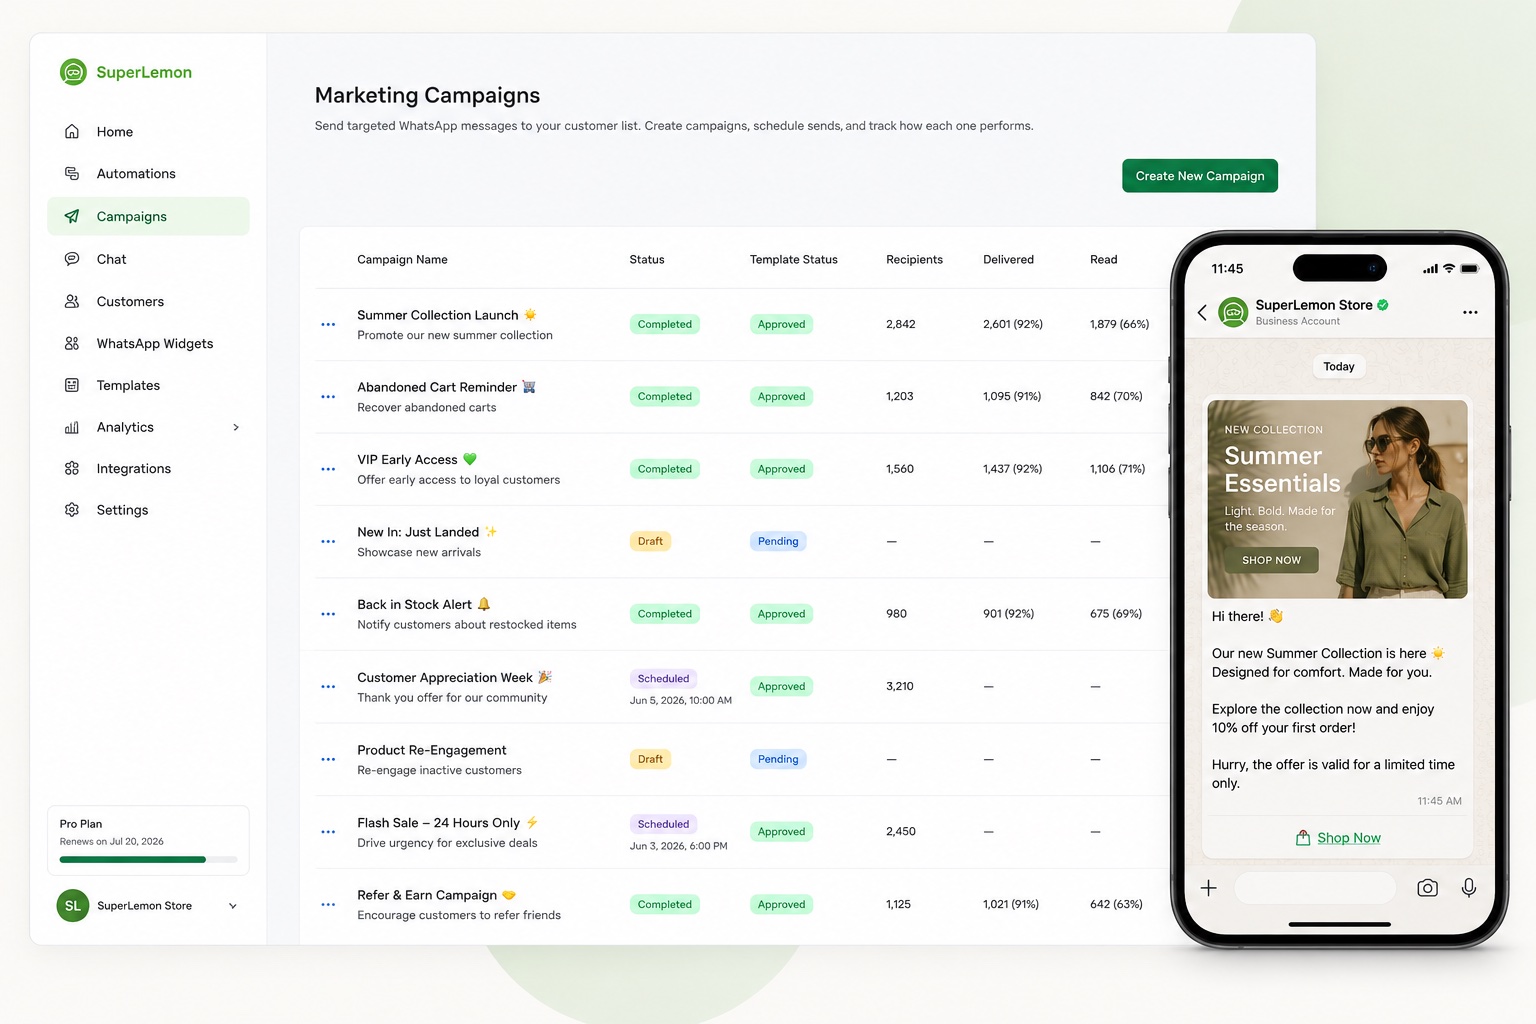Screen dimensions: 1536x1024
Task: Open Customers menu item
Action: [x=148, y=301]
